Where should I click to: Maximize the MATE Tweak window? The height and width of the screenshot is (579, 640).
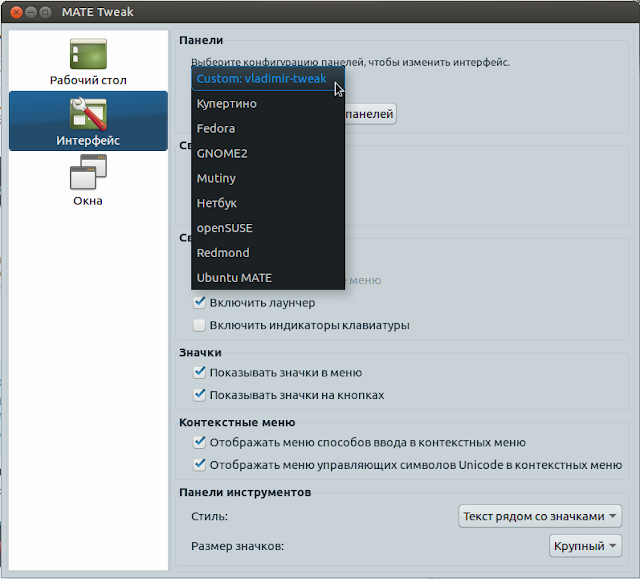click(45, 12)
